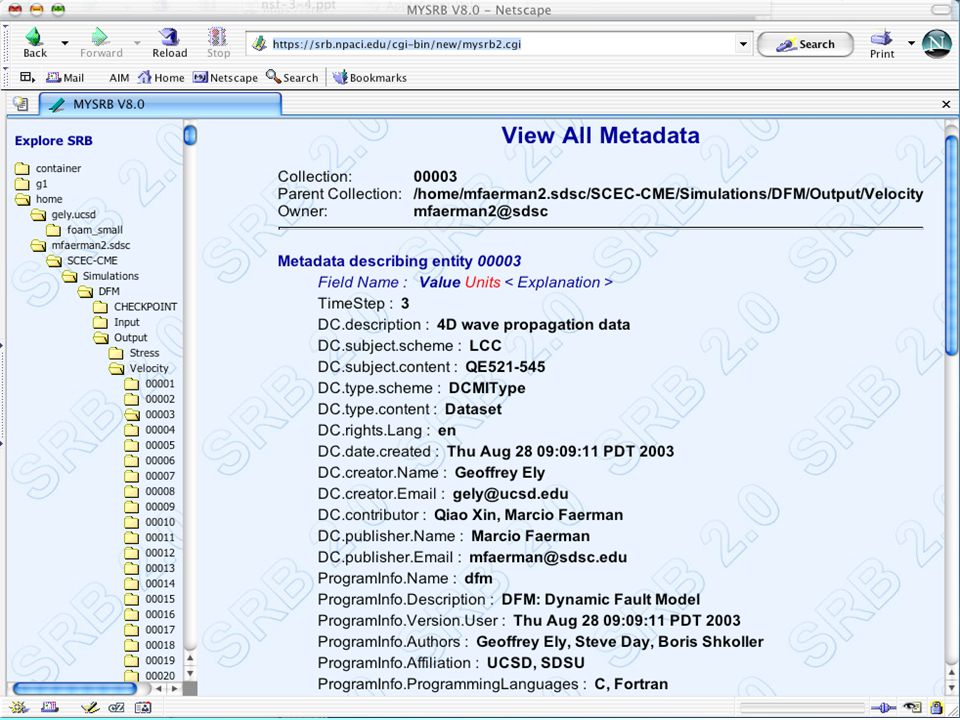
Task: Click the tree panel horizontal scrollbar thumb
Action: (75, 688)
